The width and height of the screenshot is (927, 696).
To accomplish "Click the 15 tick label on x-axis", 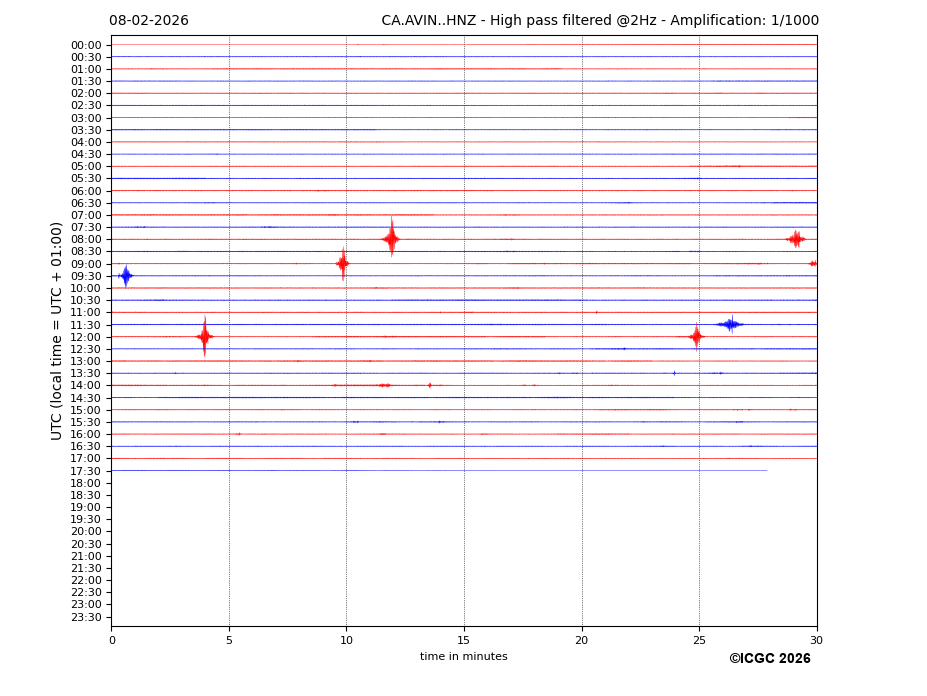I will (x=464, y=640).
